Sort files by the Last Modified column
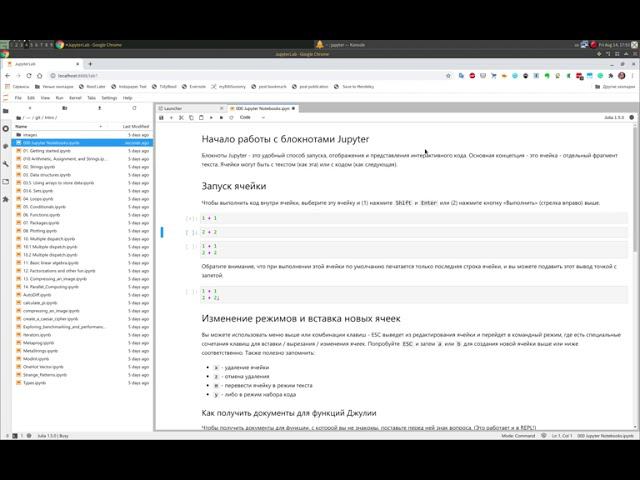 (x=136, y=127)
